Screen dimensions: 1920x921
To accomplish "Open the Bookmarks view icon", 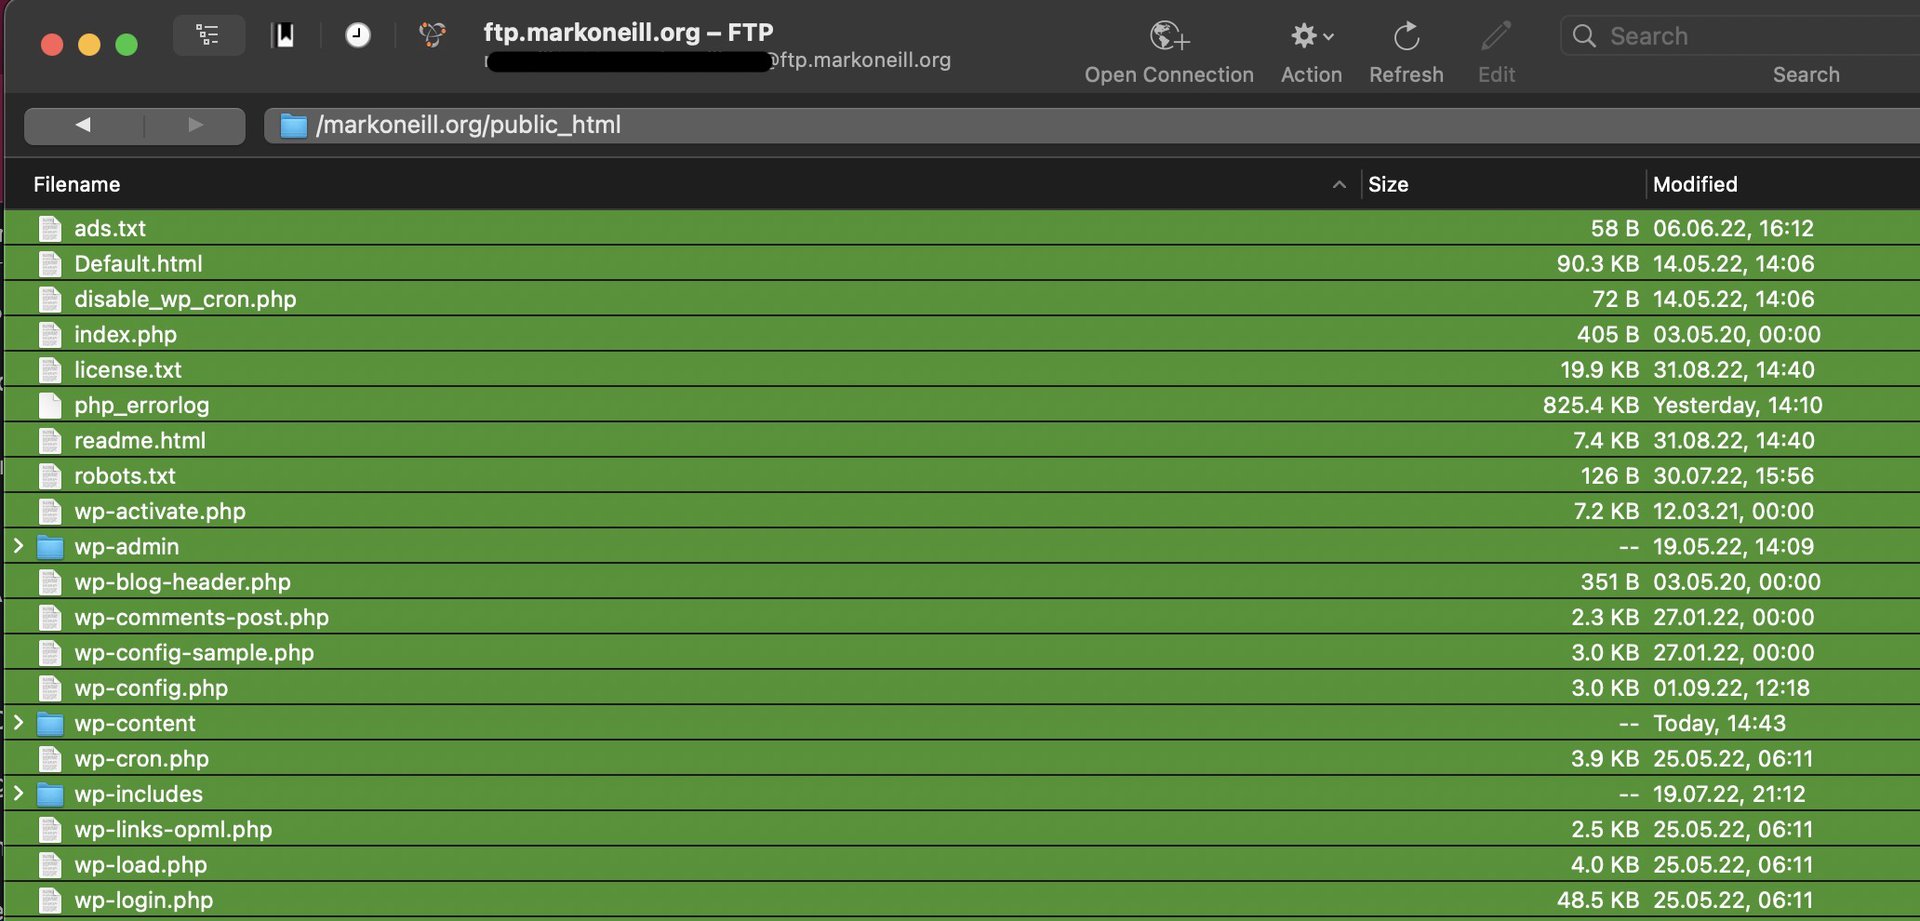I will click(x=285, y=36).
